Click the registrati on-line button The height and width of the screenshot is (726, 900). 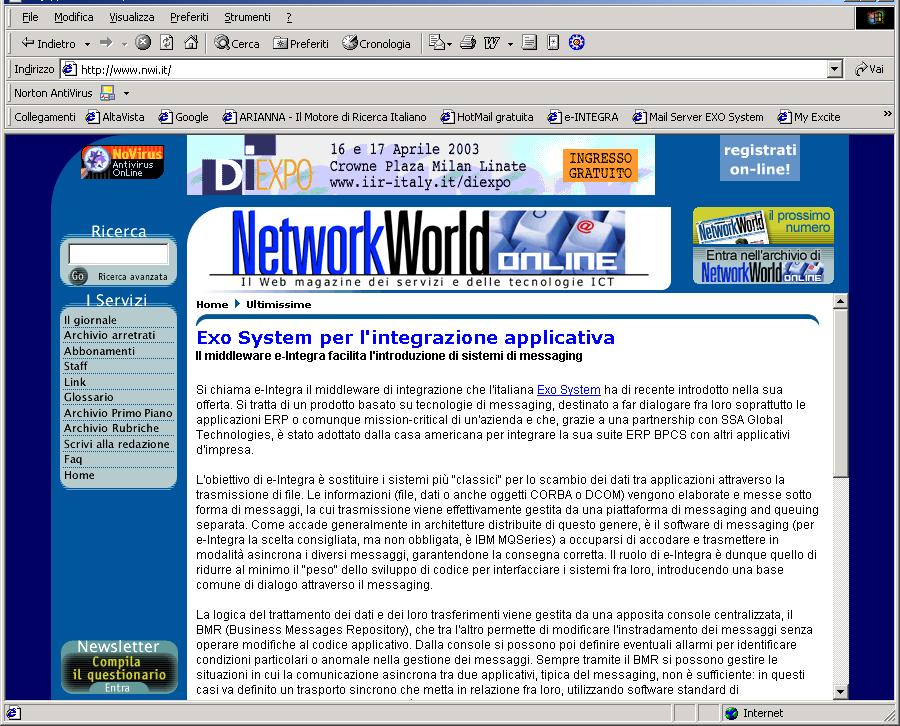(759, 159)
